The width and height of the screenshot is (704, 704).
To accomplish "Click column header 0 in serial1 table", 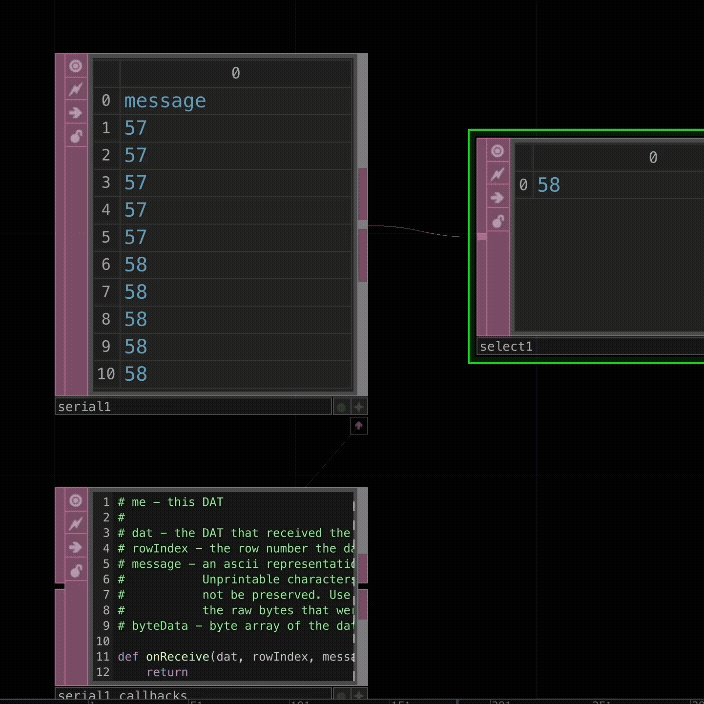I will coord(236,73).
